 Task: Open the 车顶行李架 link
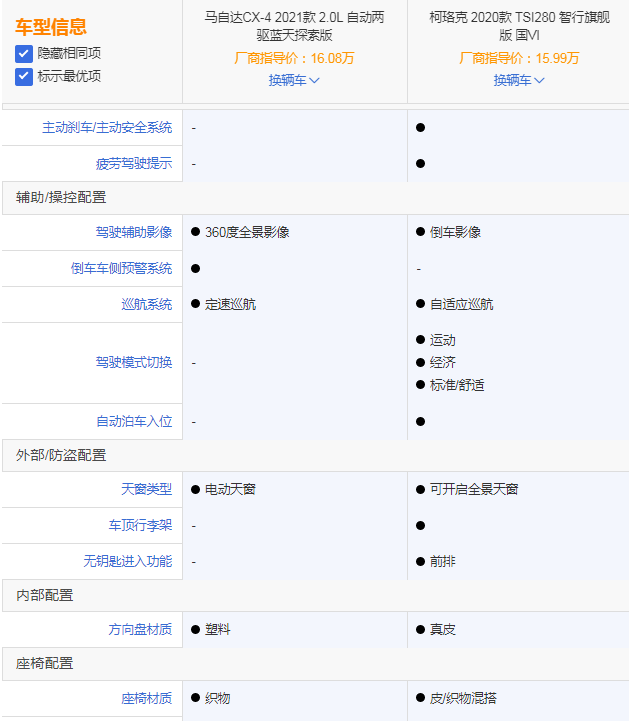pyautogui.click(x=140, y=526)
